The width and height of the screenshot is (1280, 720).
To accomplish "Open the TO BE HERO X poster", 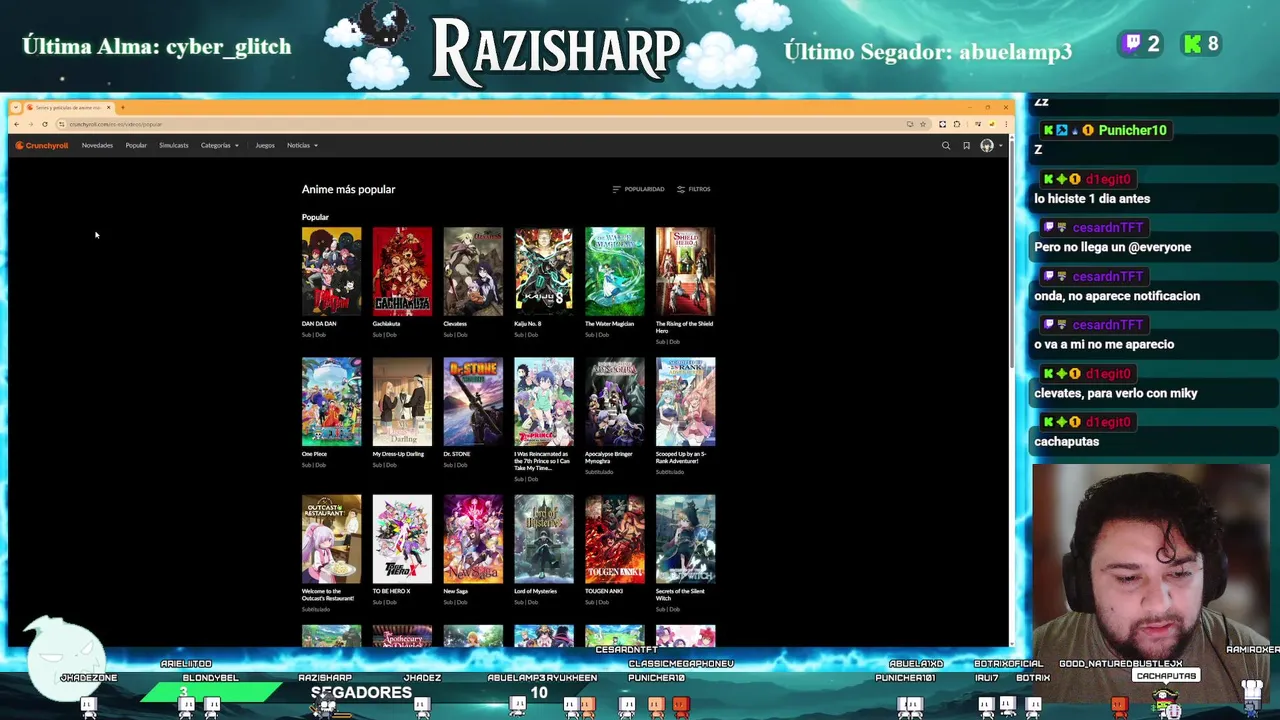I will click(x=402, y=539).
